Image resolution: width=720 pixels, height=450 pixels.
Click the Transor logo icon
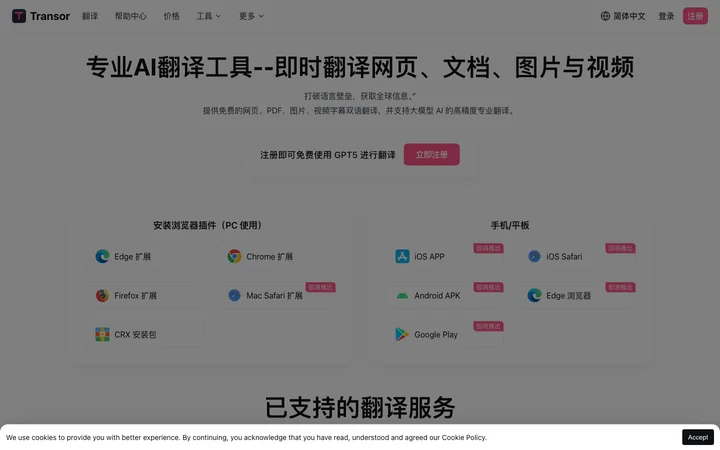point(19,16)
